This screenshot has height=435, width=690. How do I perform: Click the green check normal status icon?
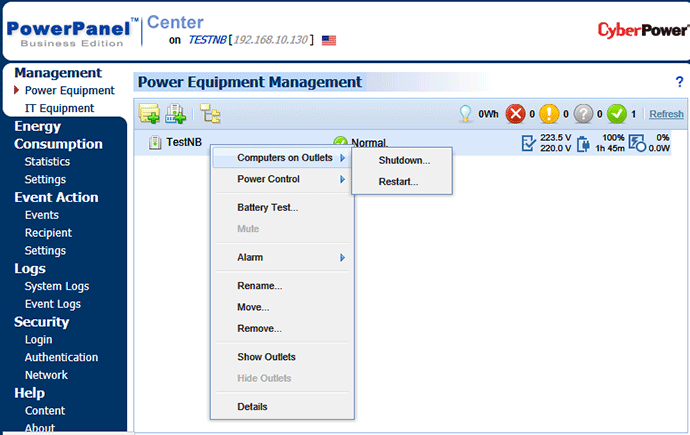tap(617, 114)
